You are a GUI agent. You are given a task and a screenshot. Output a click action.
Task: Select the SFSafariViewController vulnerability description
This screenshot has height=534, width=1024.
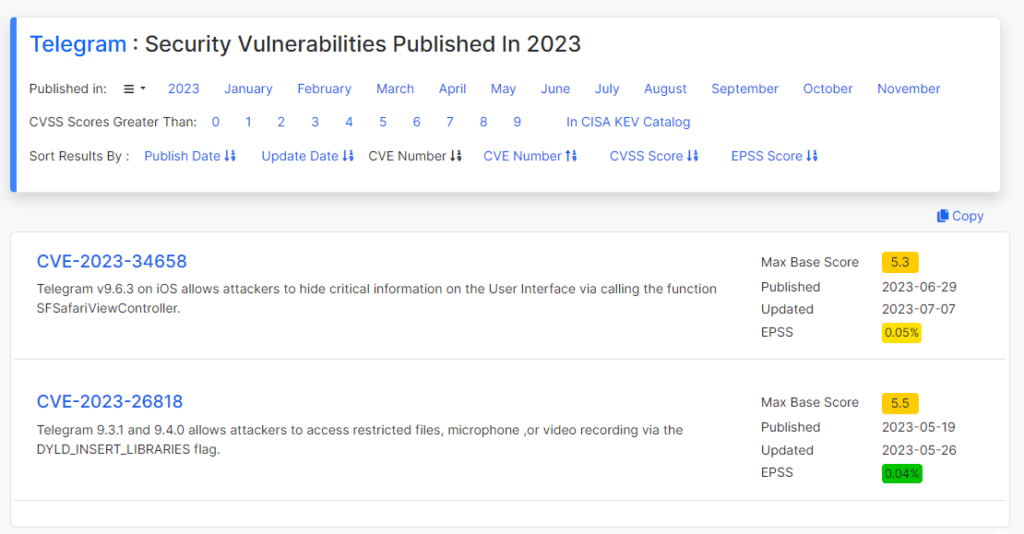[x=377, y=298]
